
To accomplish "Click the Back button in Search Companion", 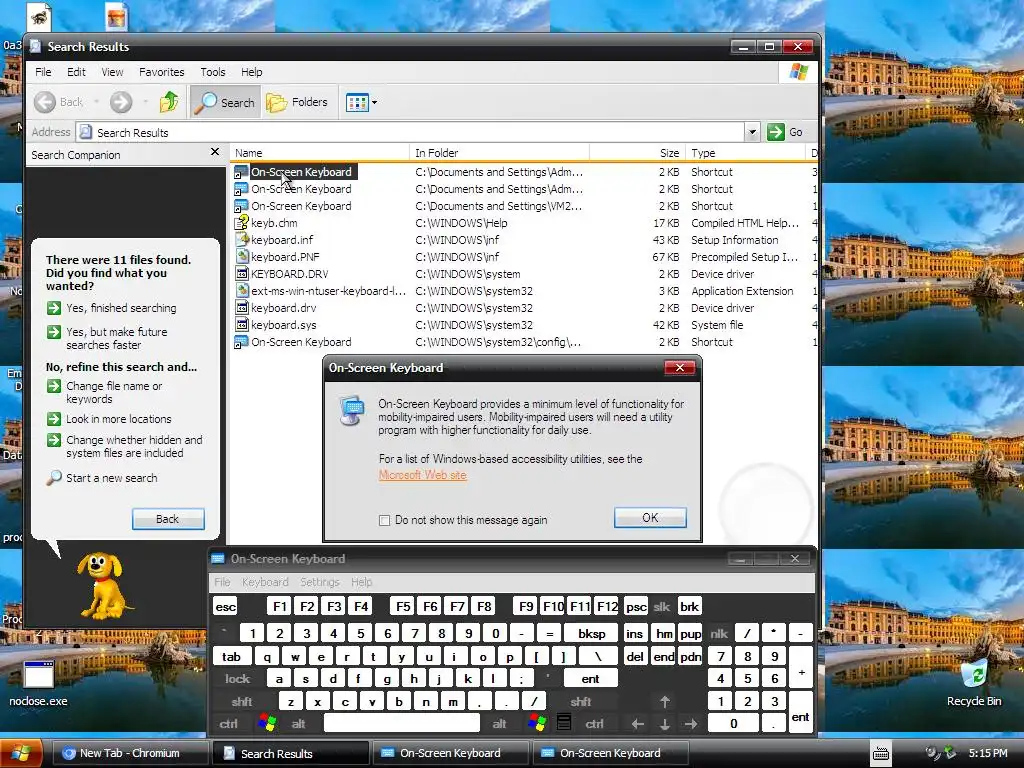I will pyautogui.click(x=168, y=519).
